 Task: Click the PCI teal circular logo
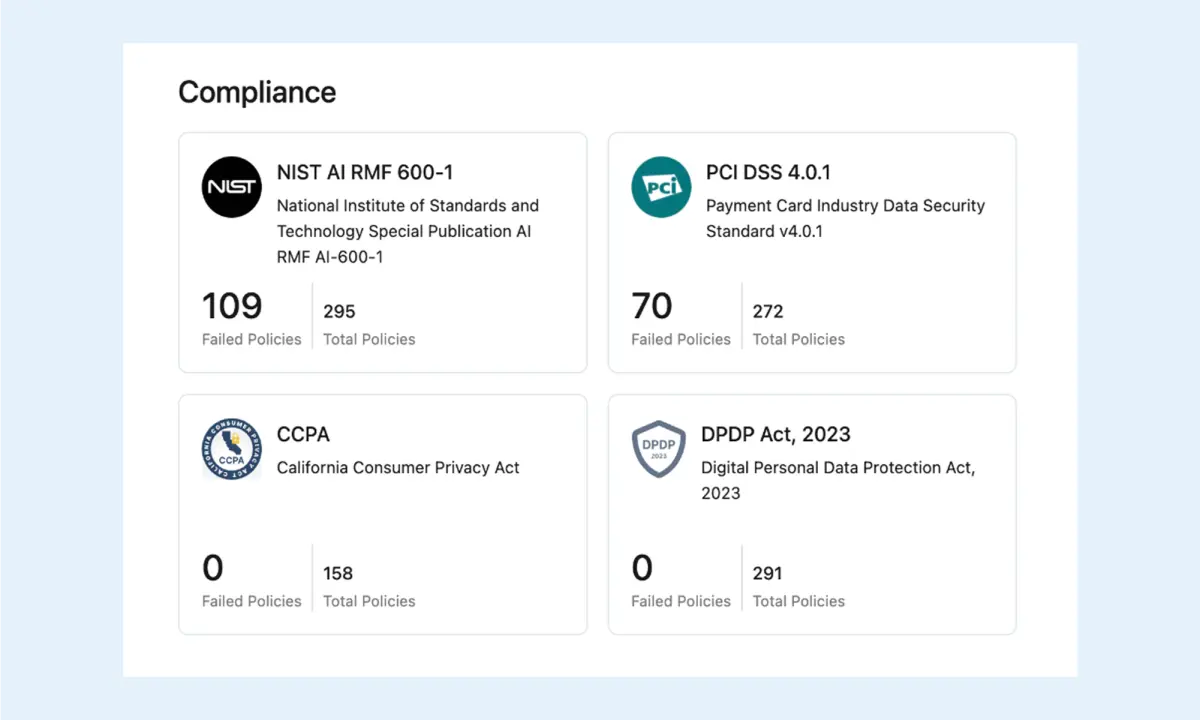click(x=661, y=187)
